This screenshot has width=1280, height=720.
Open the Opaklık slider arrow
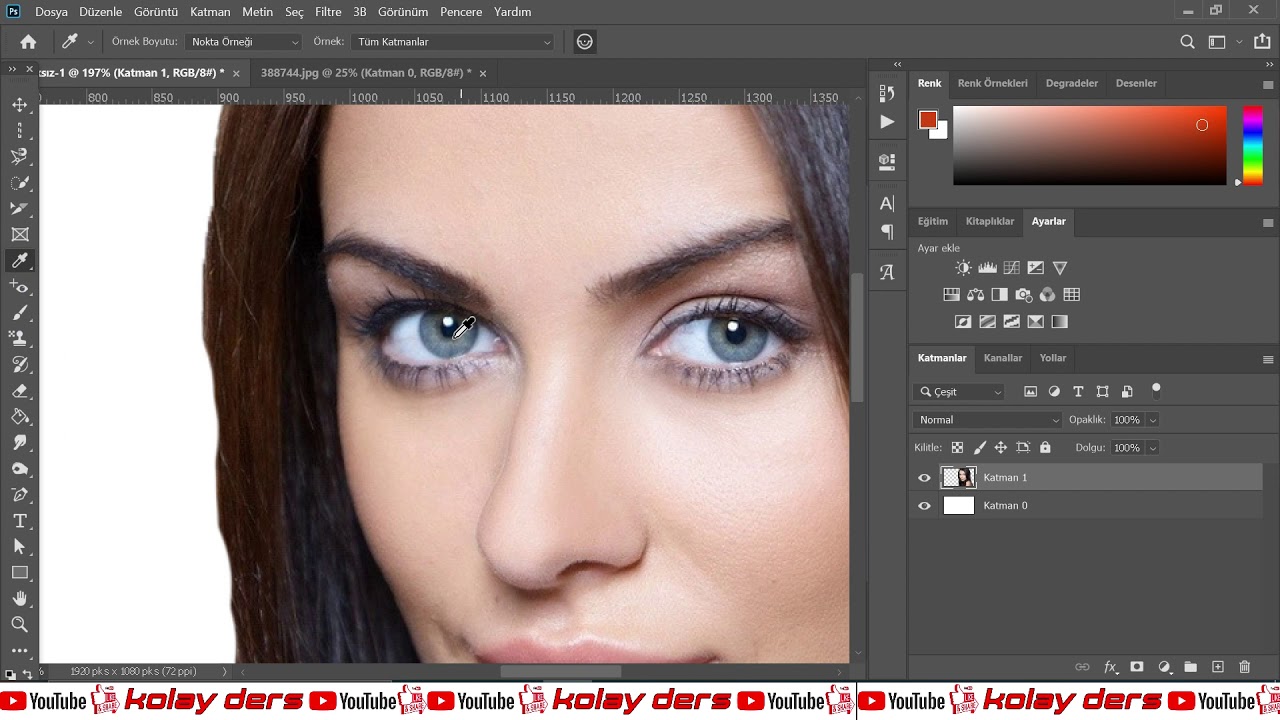point(1152,420)
